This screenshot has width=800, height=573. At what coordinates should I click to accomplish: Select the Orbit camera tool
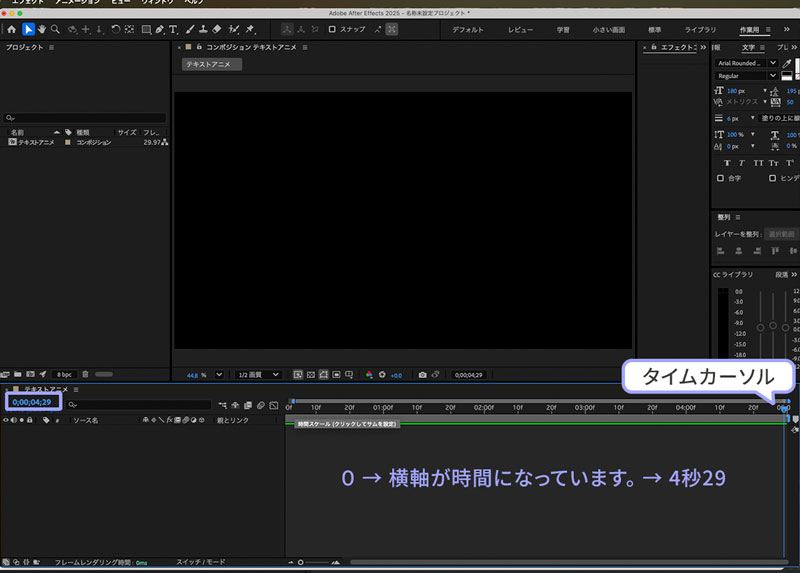pyautogui.click(x=73, y=30)
